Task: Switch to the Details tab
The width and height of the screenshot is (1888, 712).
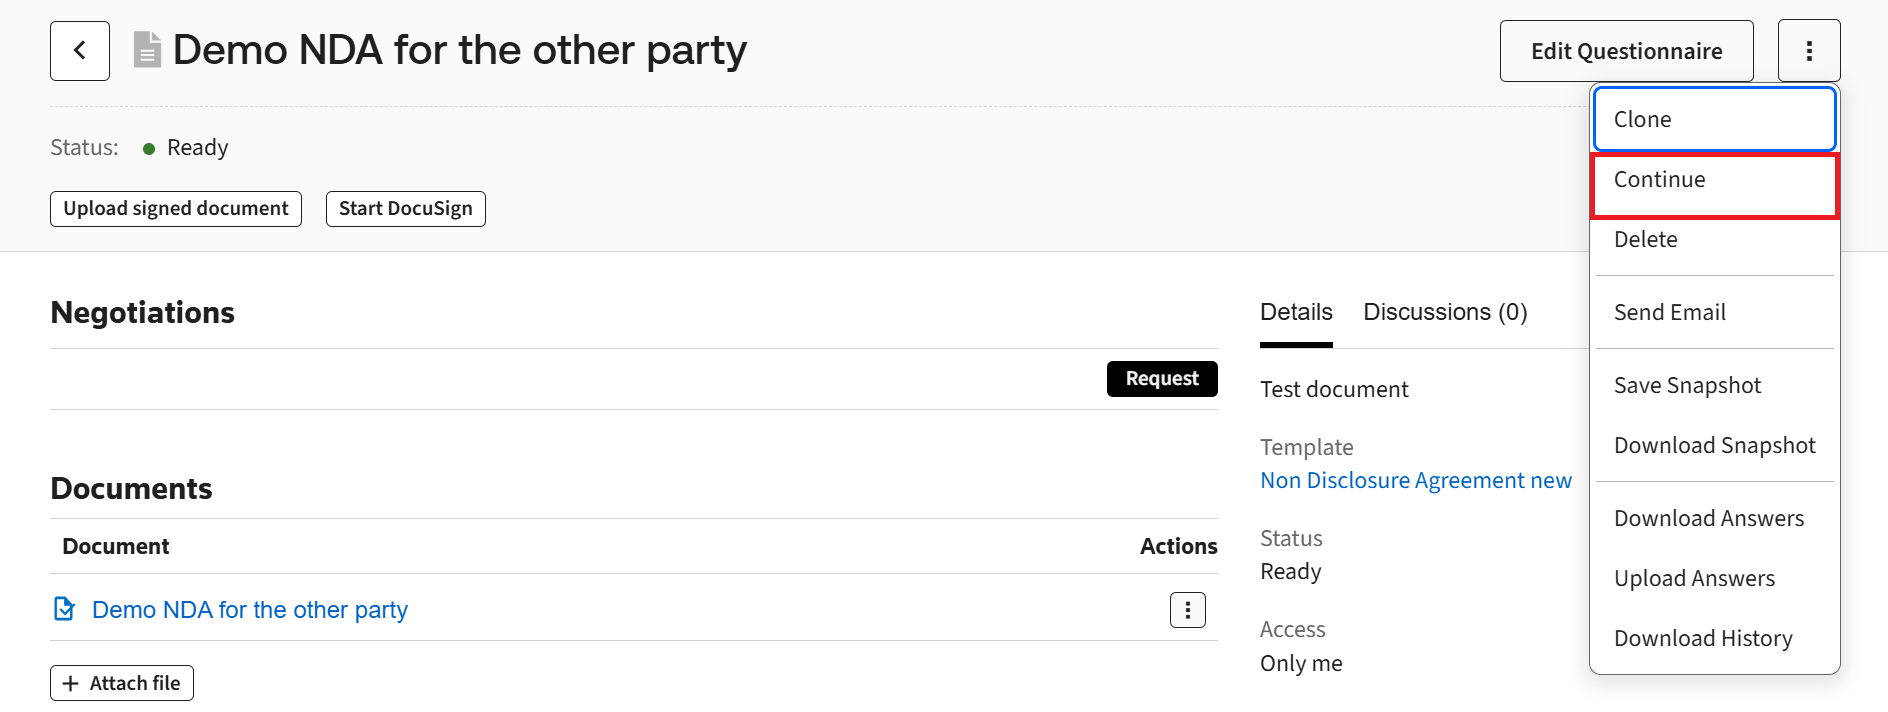Action: pyautogui.click(x=1295, y=312)
